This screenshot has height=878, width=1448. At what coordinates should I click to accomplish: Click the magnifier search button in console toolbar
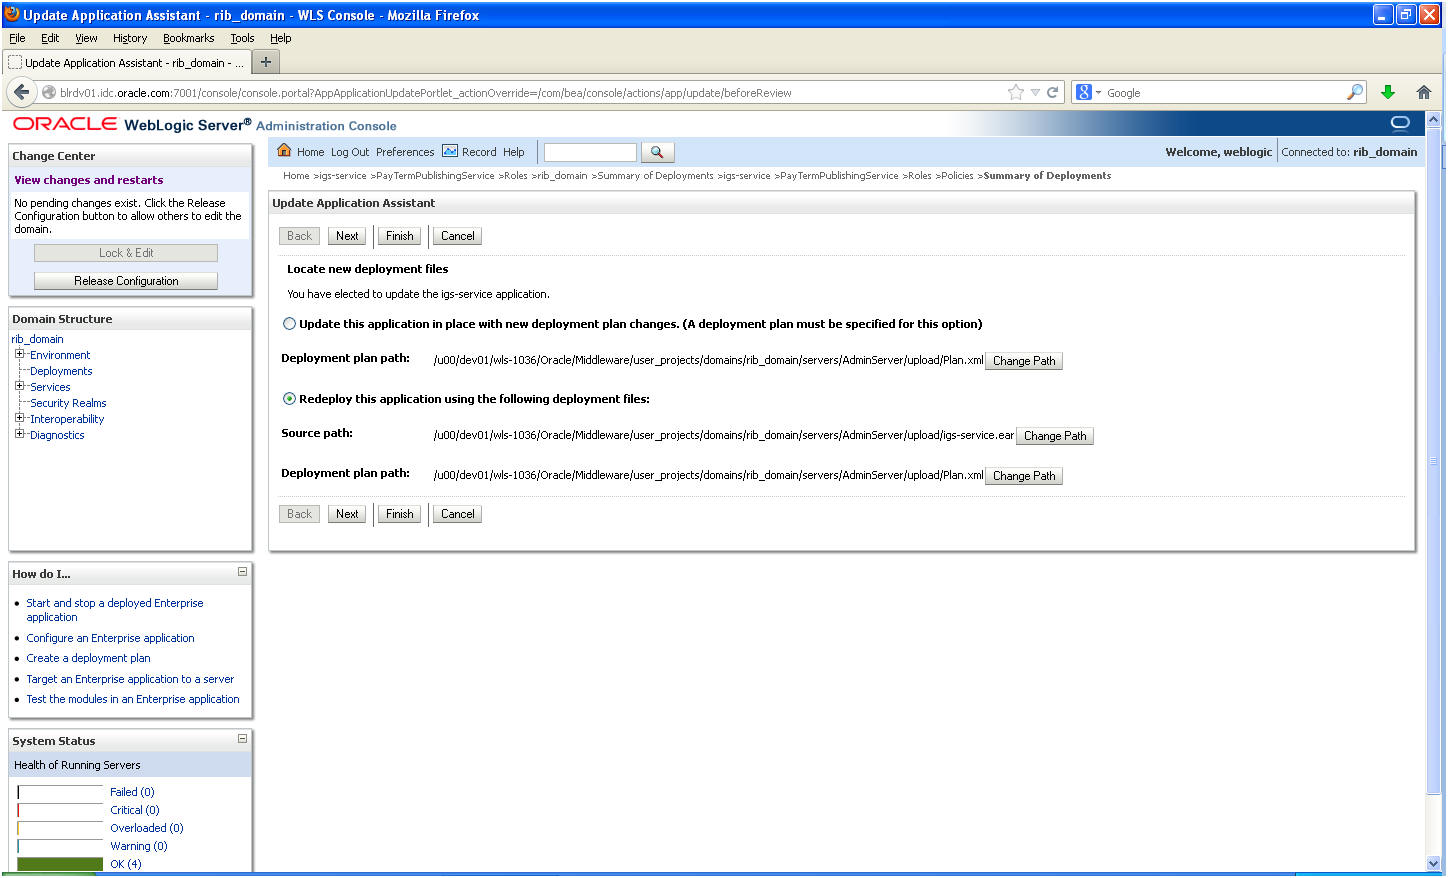click(657, 152)
